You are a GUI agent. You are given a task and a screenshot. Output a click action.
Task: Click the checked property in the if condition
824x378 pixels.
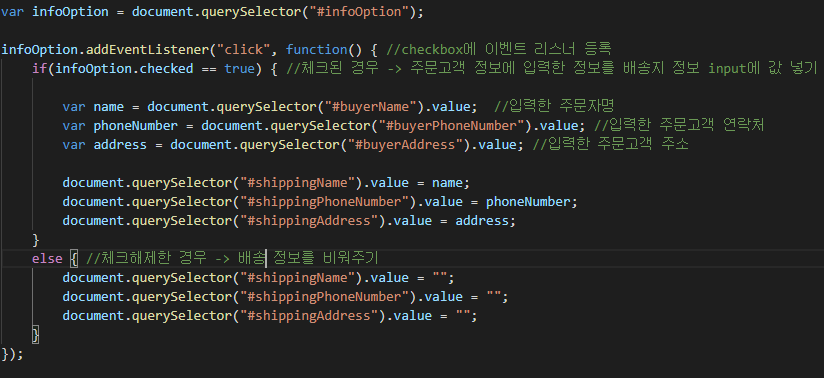[x=166, y=68]
